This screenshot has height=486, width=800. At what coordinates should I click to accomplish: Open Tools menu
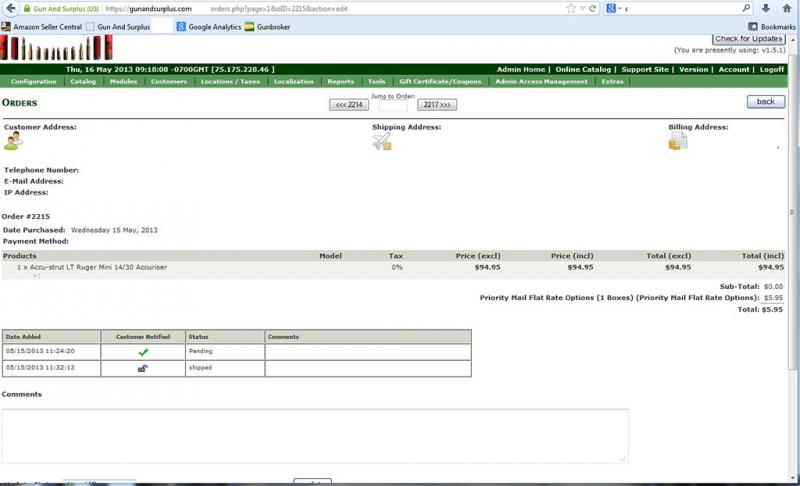[377, 82]
